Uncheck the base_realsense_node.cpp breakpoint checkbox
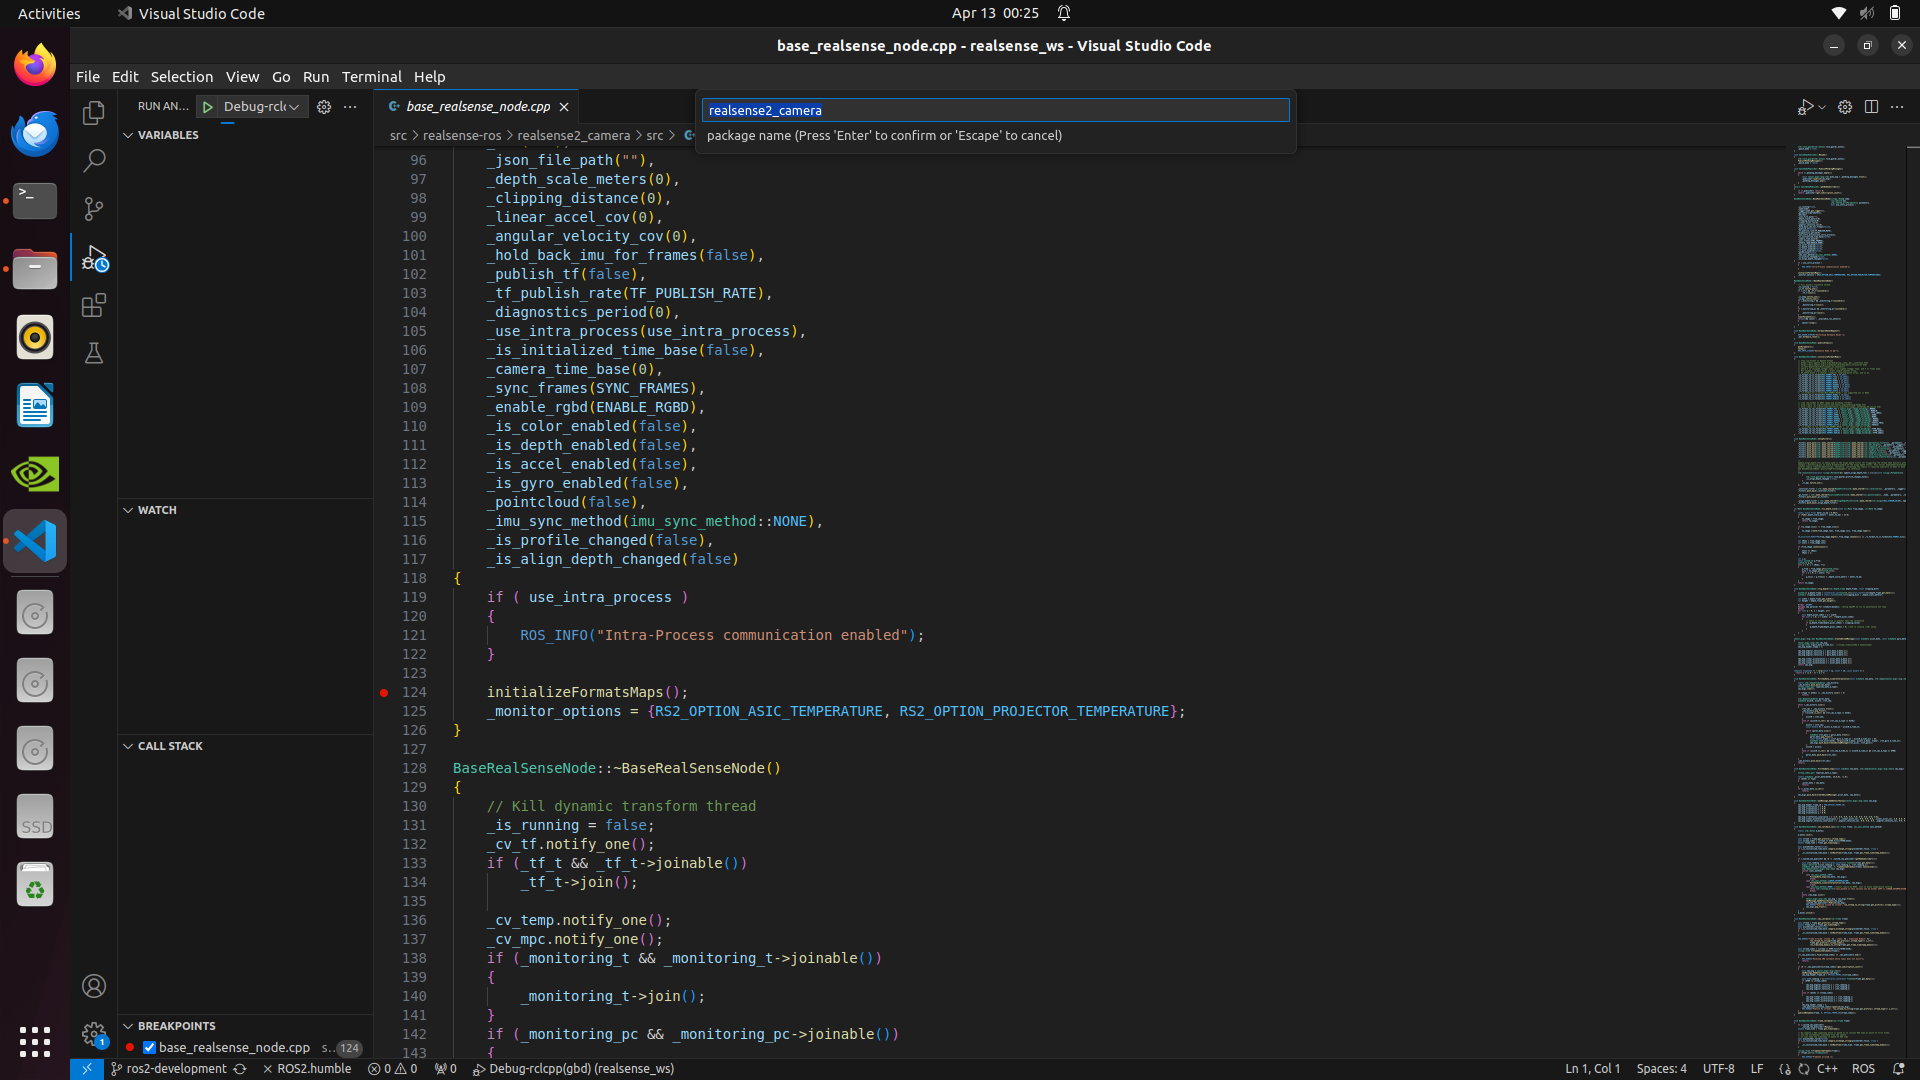Screen dimensions: 1920x1080 (149, 1048)
